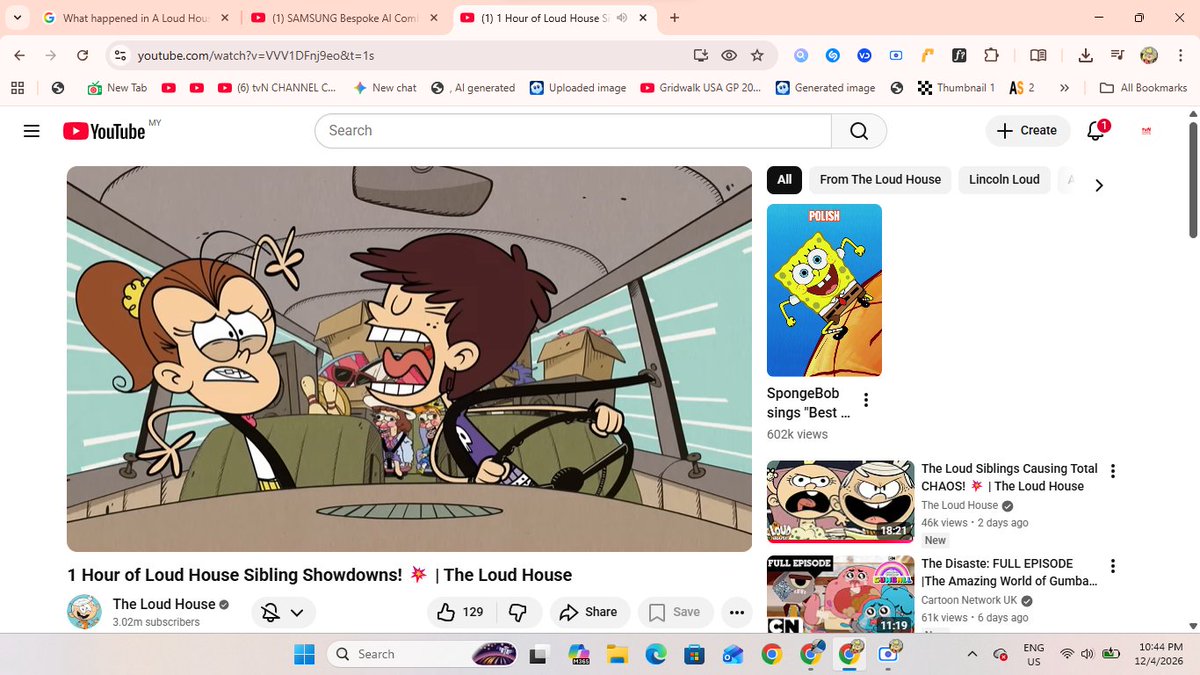Open the YouTube hamburger guide menu

pyautogui.click(x=31, y=131)
